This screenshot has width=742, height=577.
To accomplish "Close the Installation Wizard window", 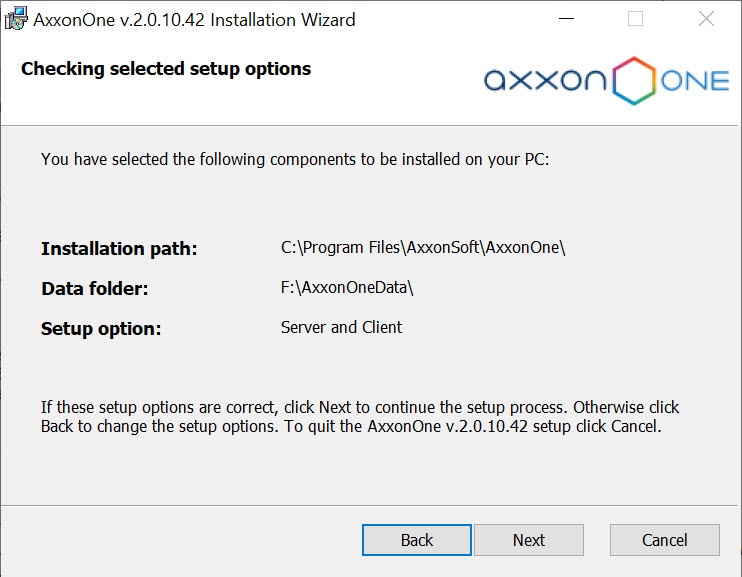I will pyautogui.click(x=706, y=19).
